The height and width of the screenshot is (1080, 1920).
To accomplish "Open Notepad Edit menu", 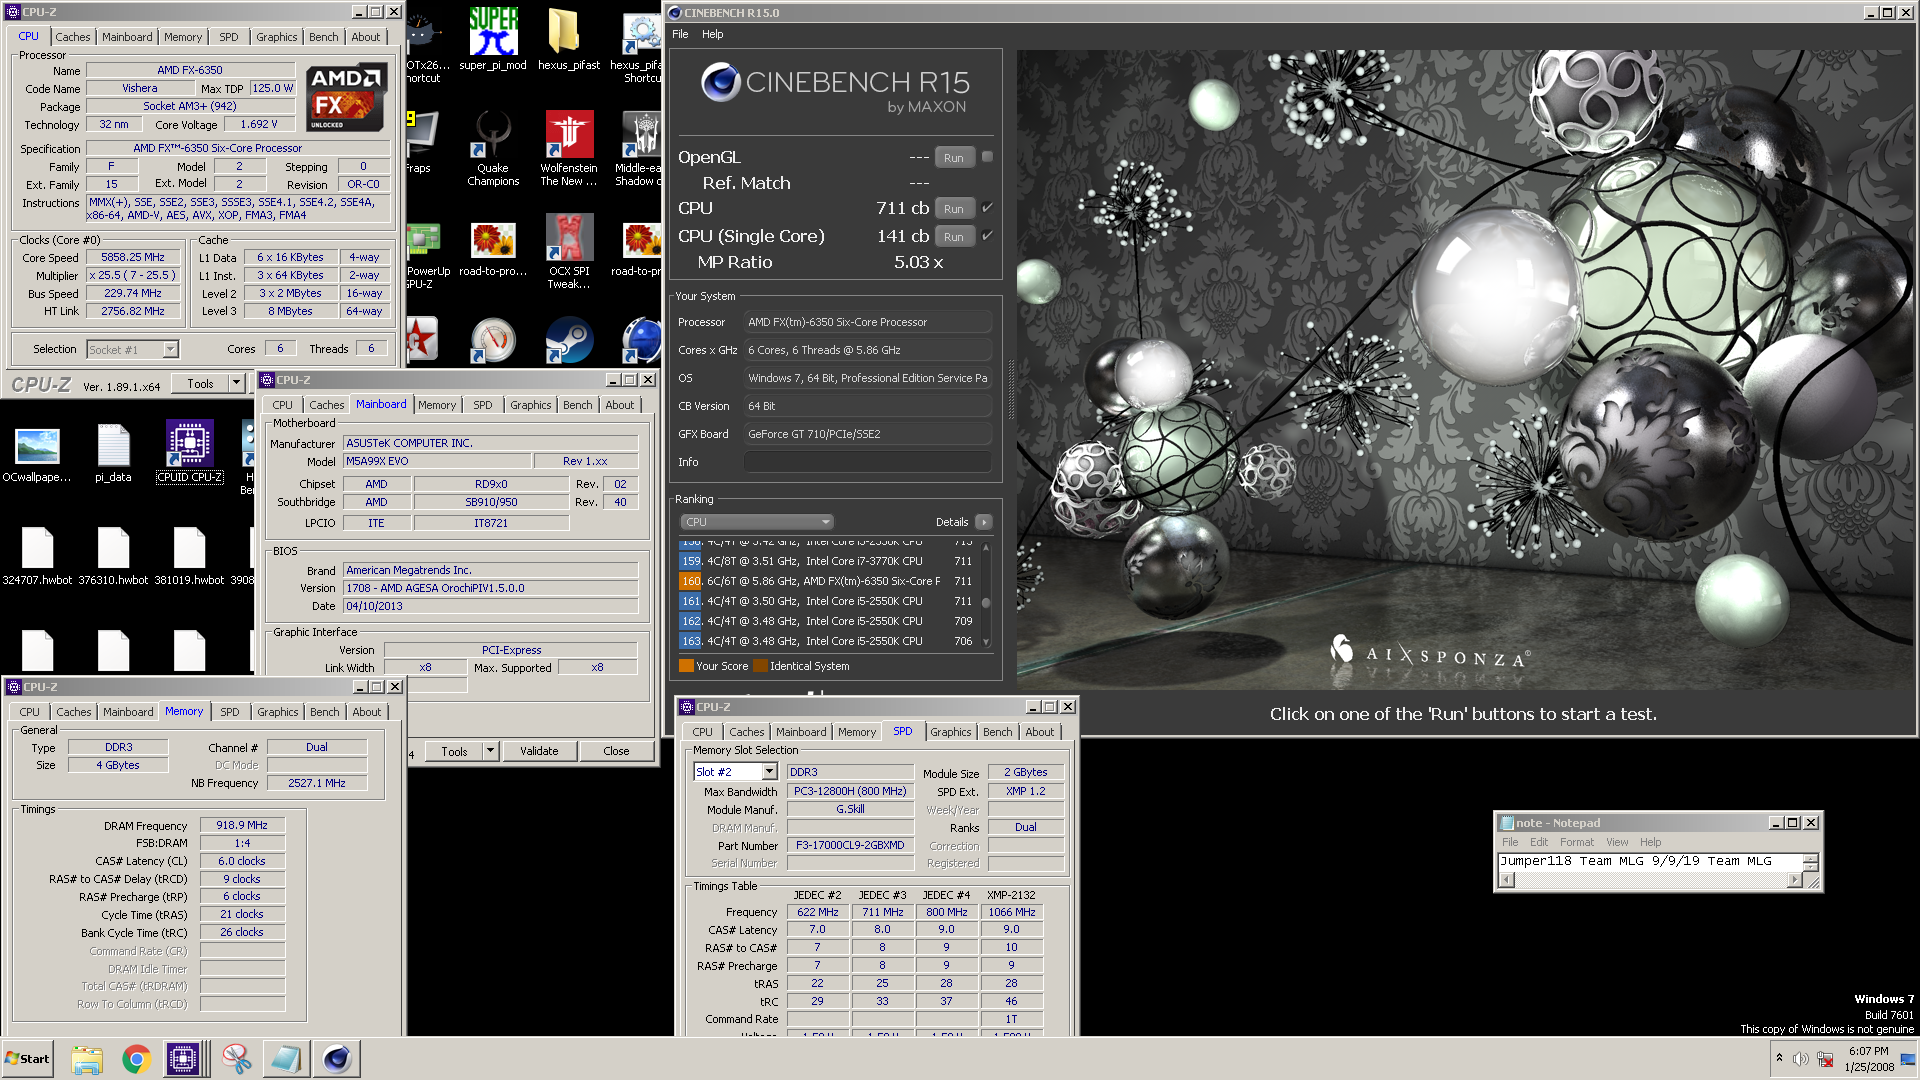I will point(1538,842).
